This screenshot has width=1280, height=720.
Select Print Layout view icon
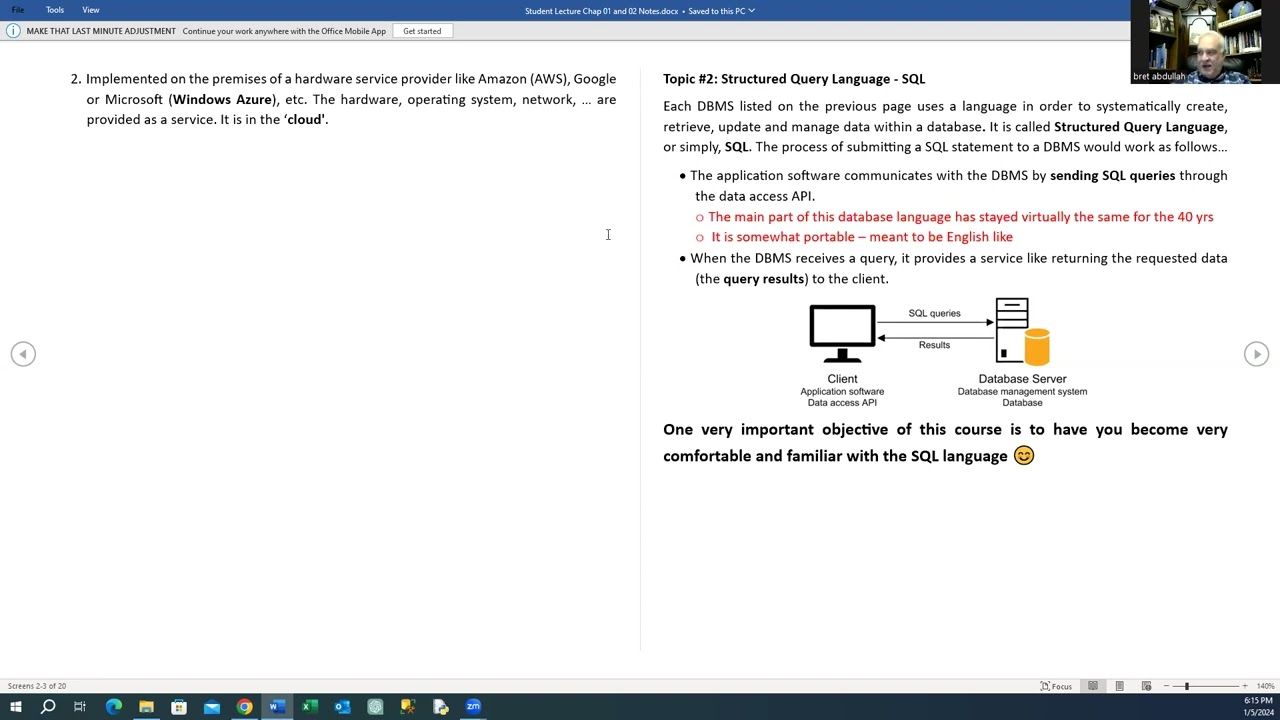pyautogui.click(x=1120, y=686)
